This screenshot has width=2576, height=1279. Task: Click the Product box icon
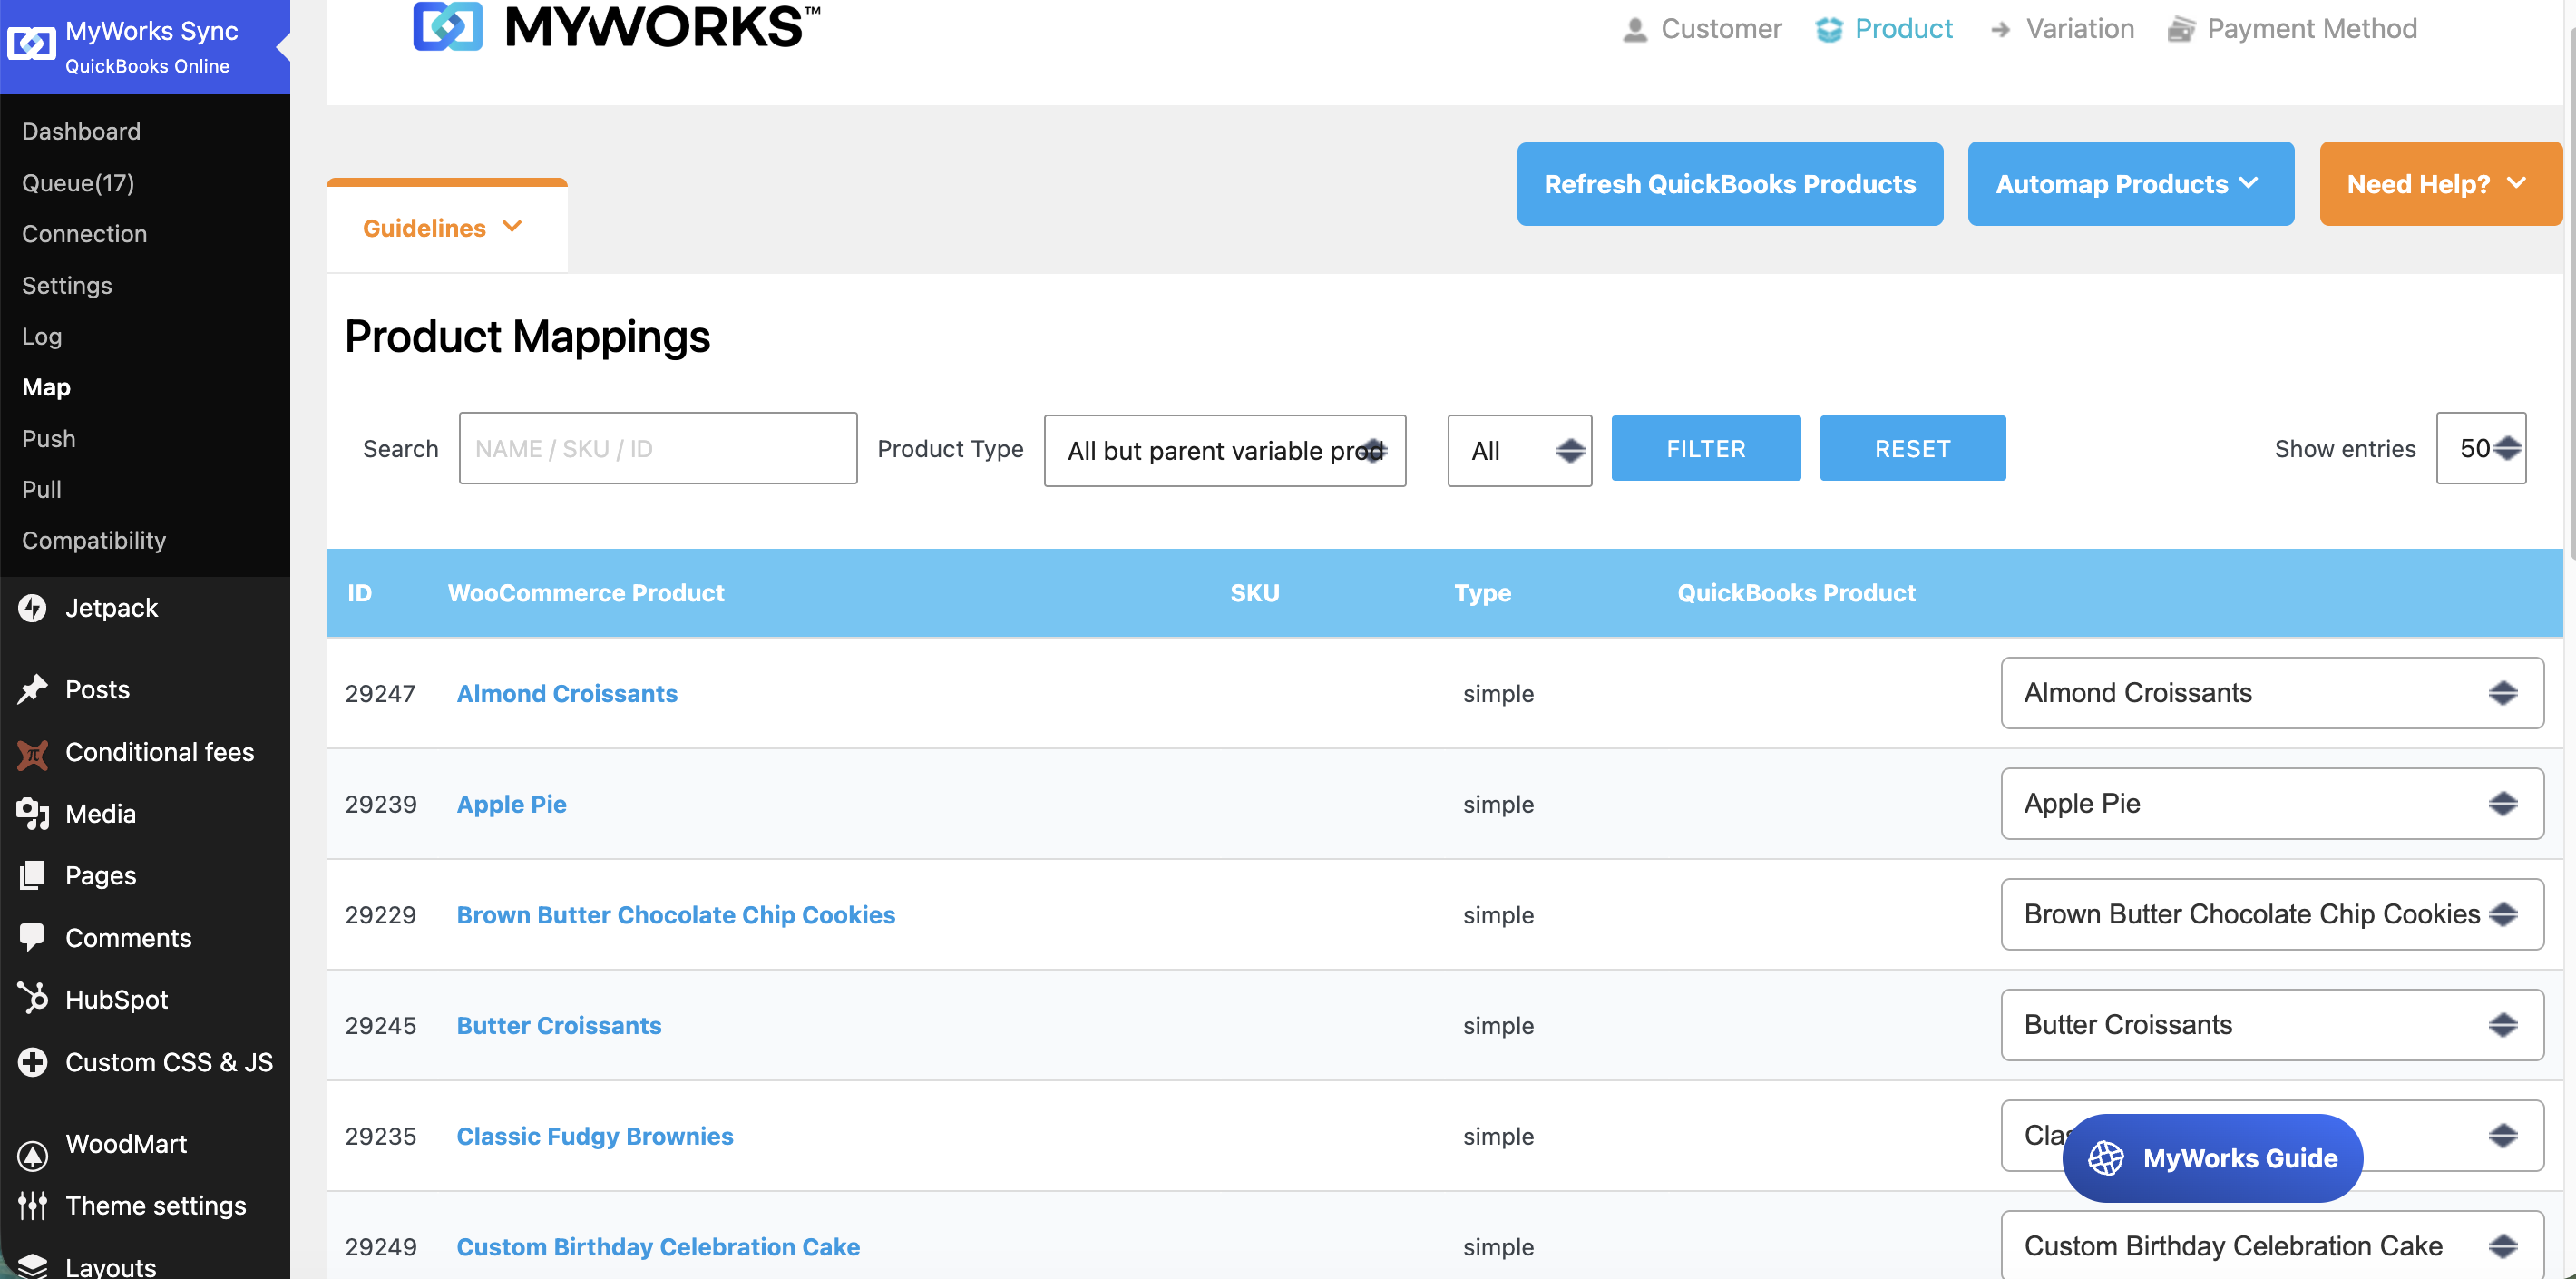point(1829,30)
